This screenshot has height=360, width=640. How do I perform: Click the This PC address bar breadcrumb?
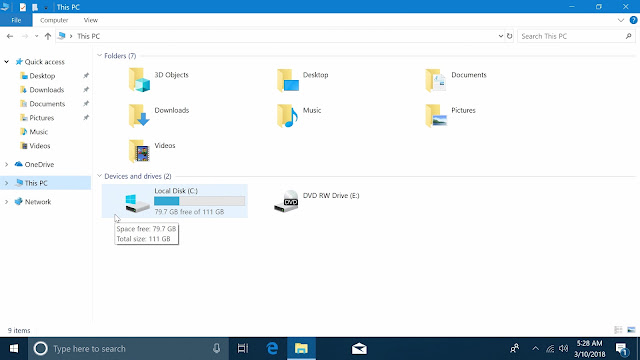pos(89,36)
